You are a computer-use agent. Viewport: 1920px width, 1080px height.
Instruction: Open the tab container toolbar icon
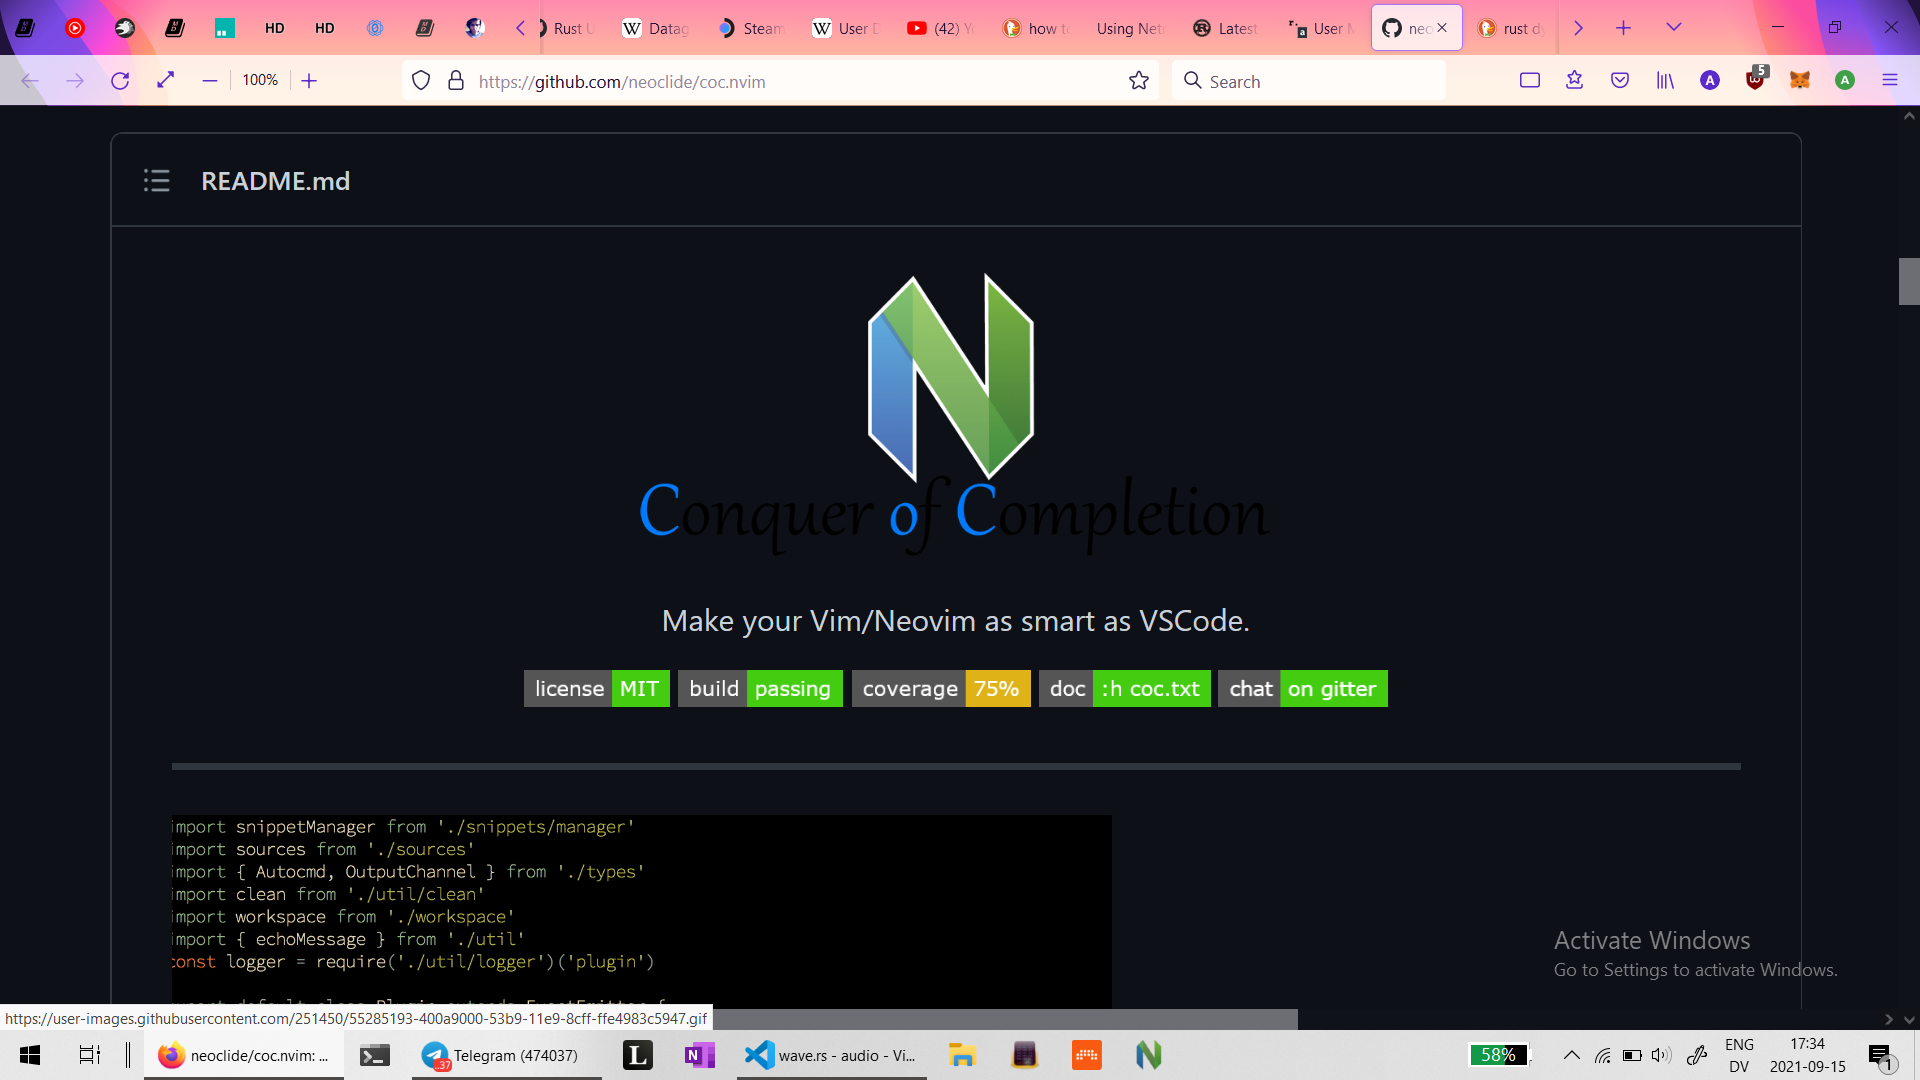click(x=1530, y=81)
